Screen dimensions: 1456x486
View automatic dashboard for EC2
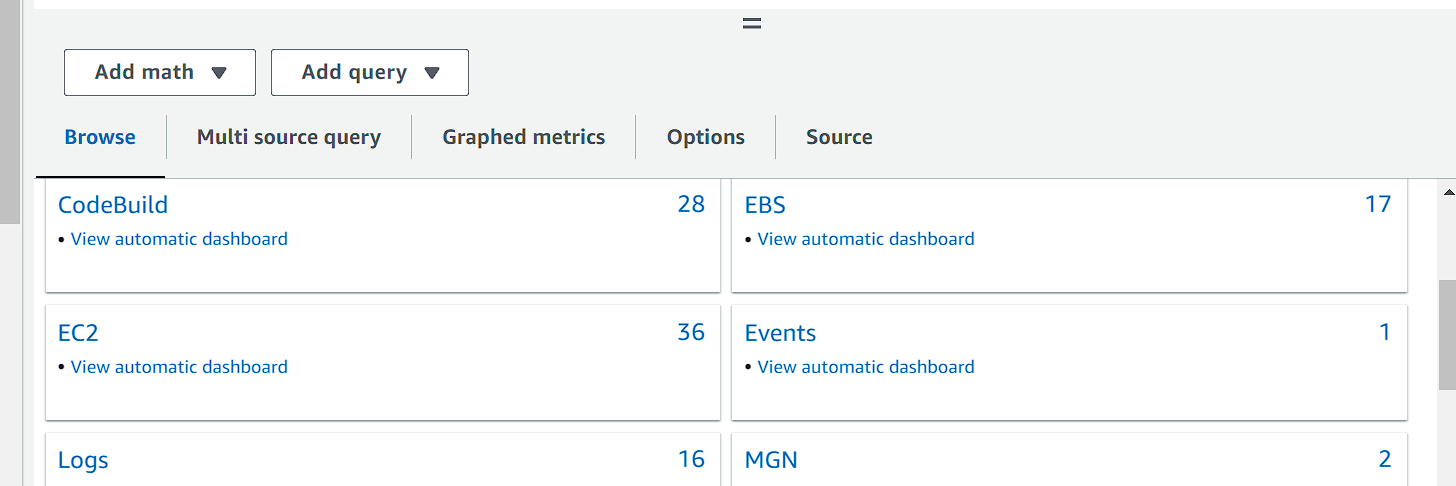click(179, 367)
